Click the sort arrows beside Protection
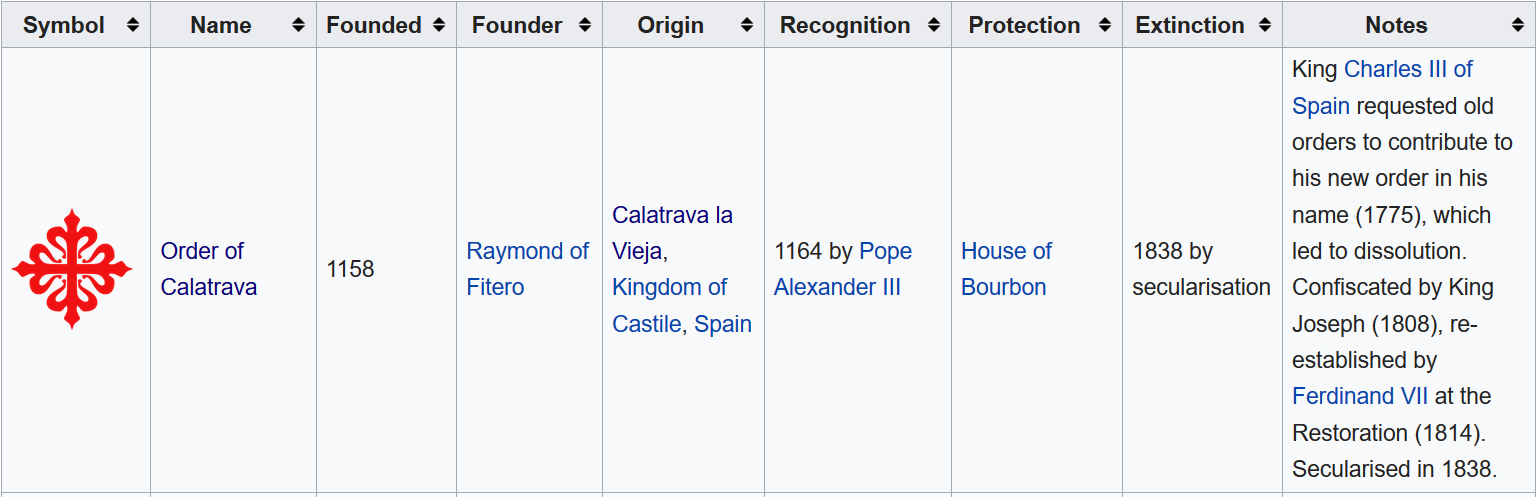The height and width of the screenshot is (497, 1536). (x=1104, y=25)
